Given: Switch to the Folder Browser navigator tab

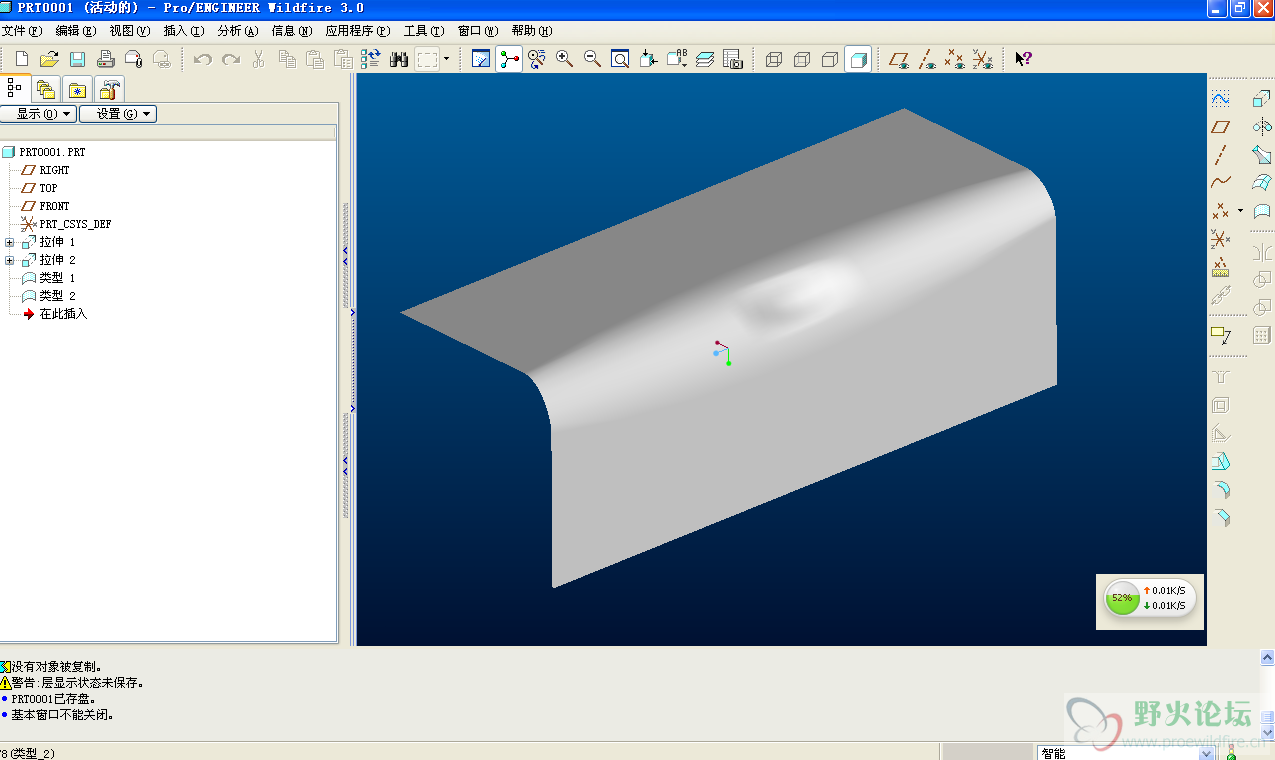Looking at the screenshot, I should point(46,89).
